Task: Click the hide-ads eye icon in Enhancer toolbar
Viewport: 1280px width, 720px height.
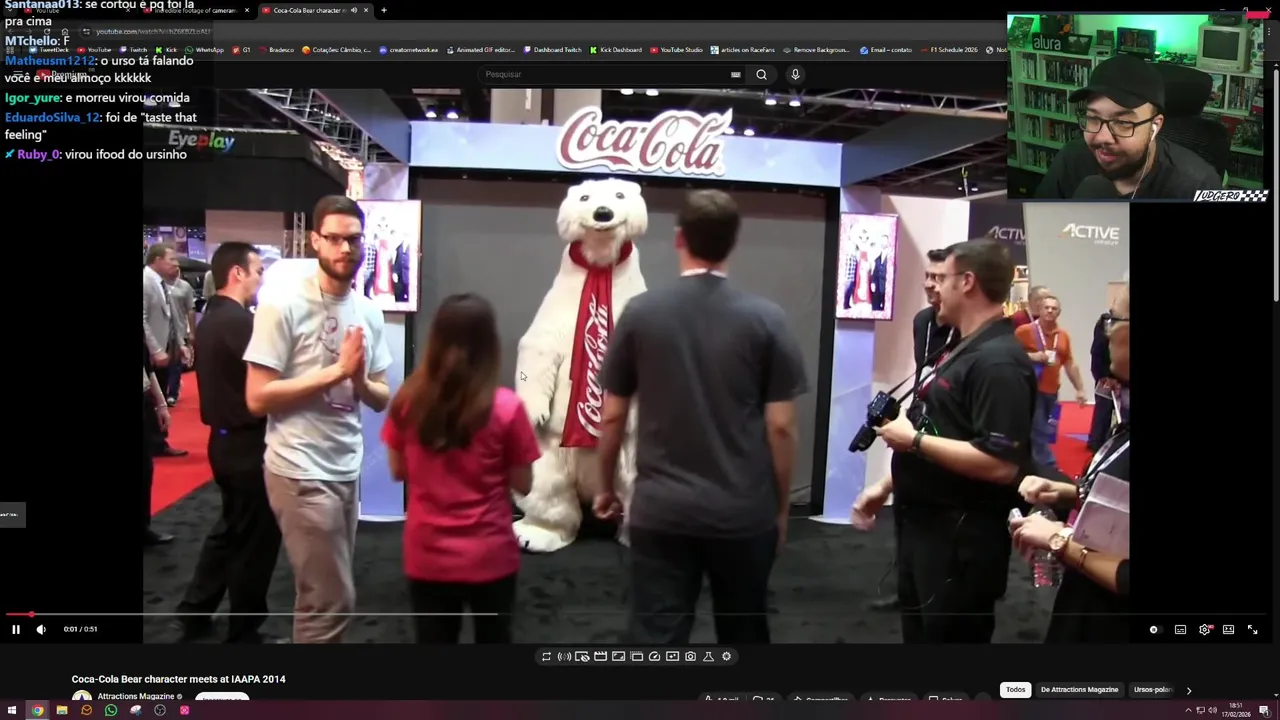Action: [x=582, y=657]
